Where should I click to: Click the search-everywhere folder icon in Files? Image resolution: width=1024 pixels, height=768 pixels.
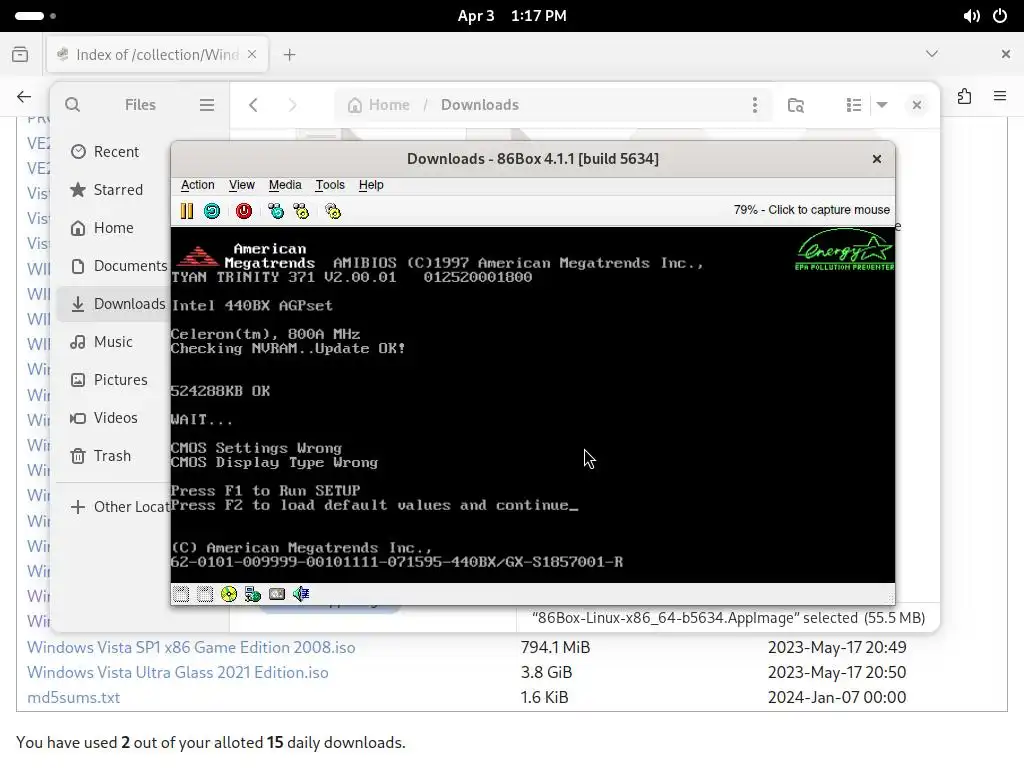pyautogui.click(x=795, y=104)
